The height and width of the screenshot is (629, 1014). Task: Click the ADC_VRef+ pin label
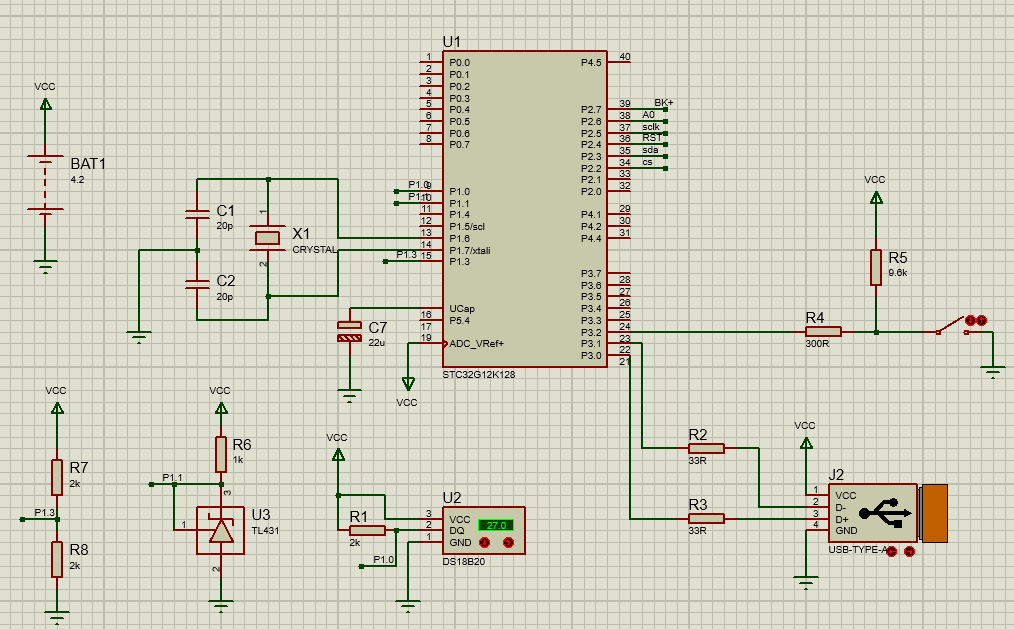click(476, 344)
